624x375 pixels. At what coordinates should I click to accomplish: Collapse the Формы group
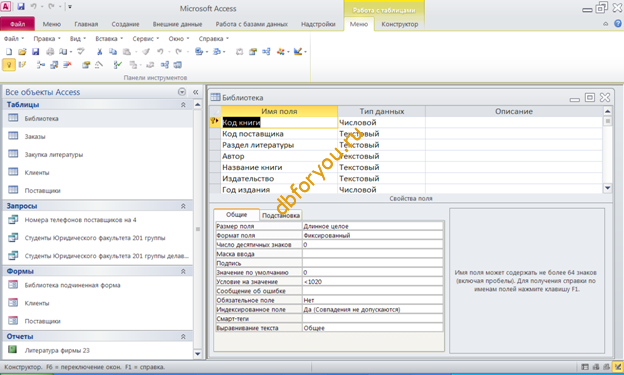183,271
